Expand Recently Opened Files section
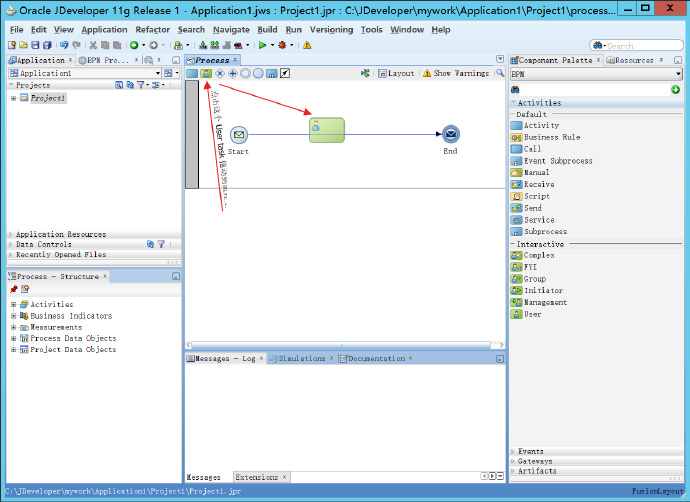Image resolution: width=690 pixels, height=502 pixels. [11, 254]
